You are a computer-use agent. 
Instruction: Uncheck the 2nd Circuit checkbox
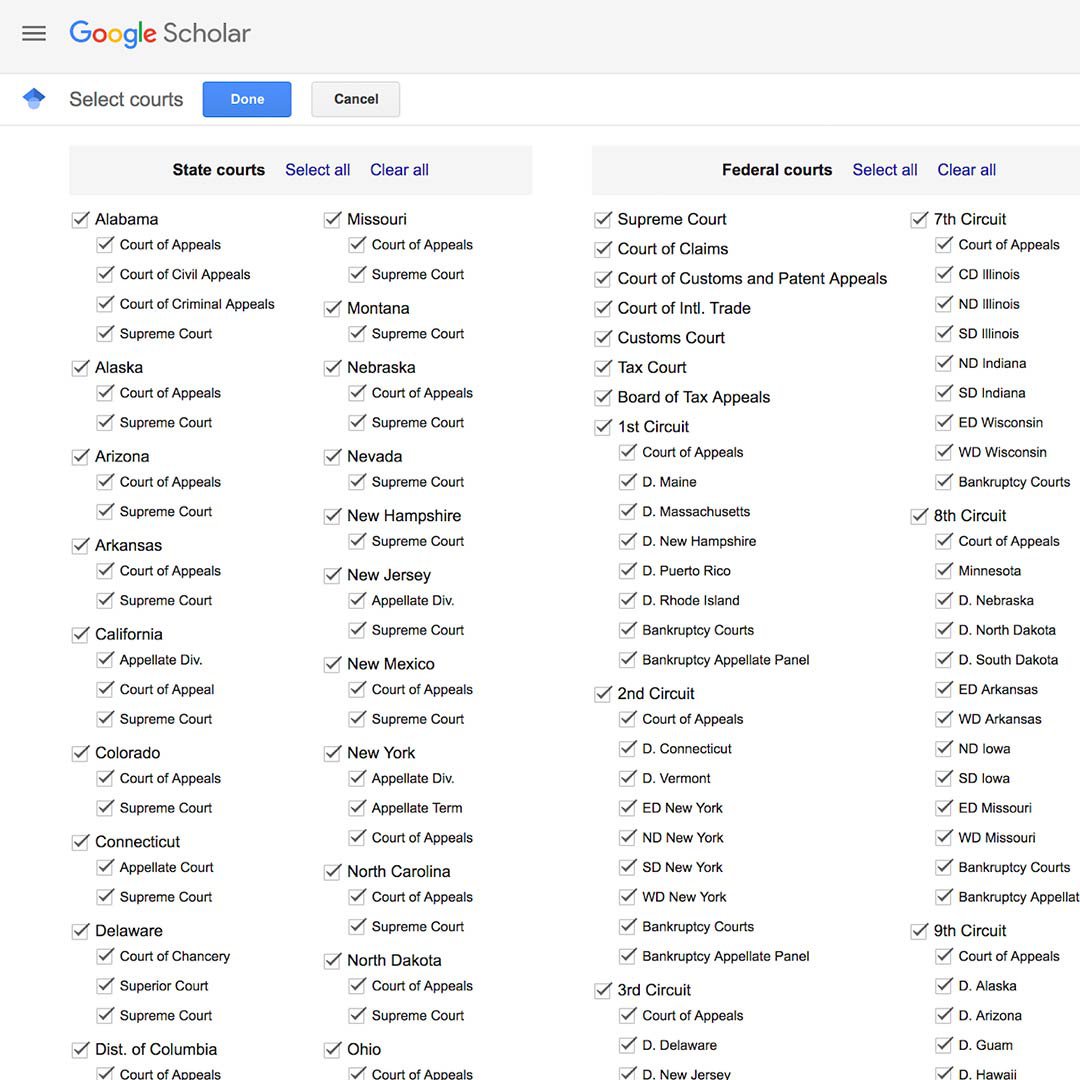(x=603, y=694)
